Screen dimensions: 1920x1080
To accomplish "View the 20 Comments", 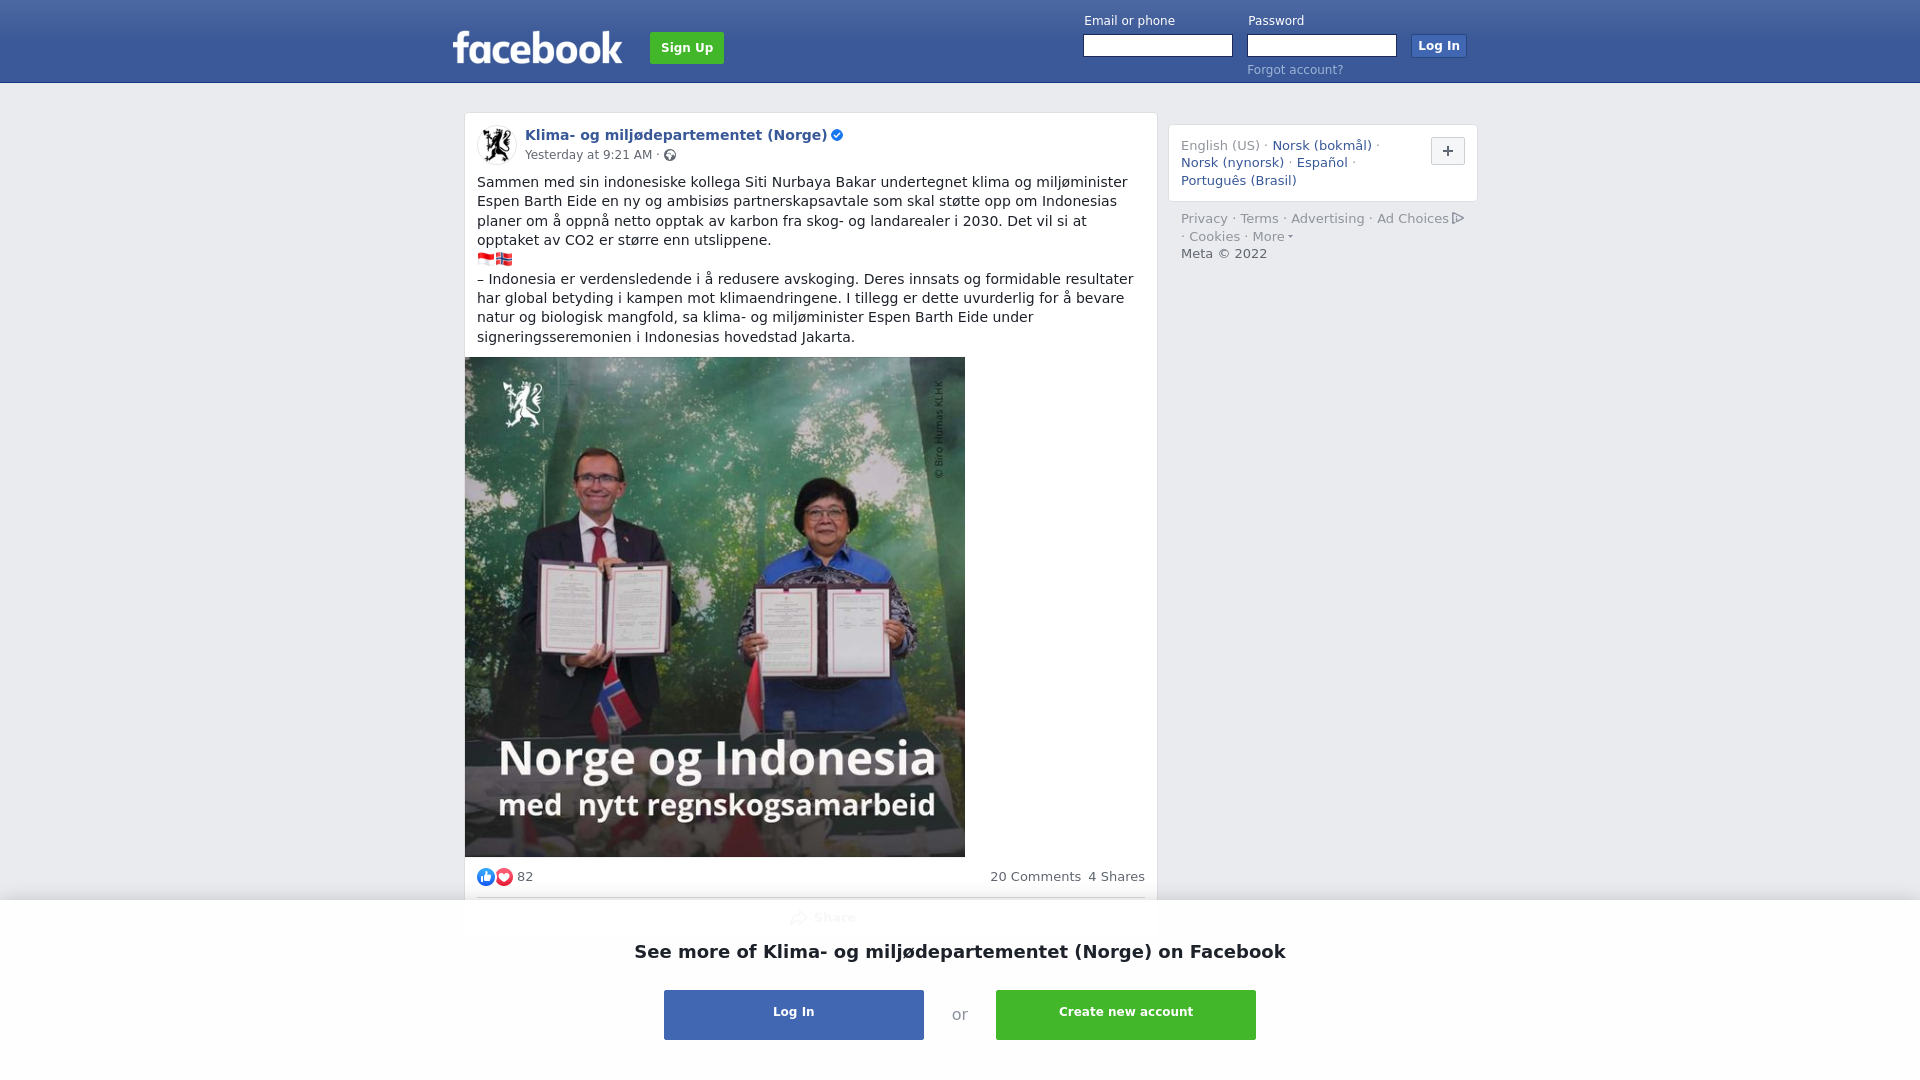I will coord(1035,877).
